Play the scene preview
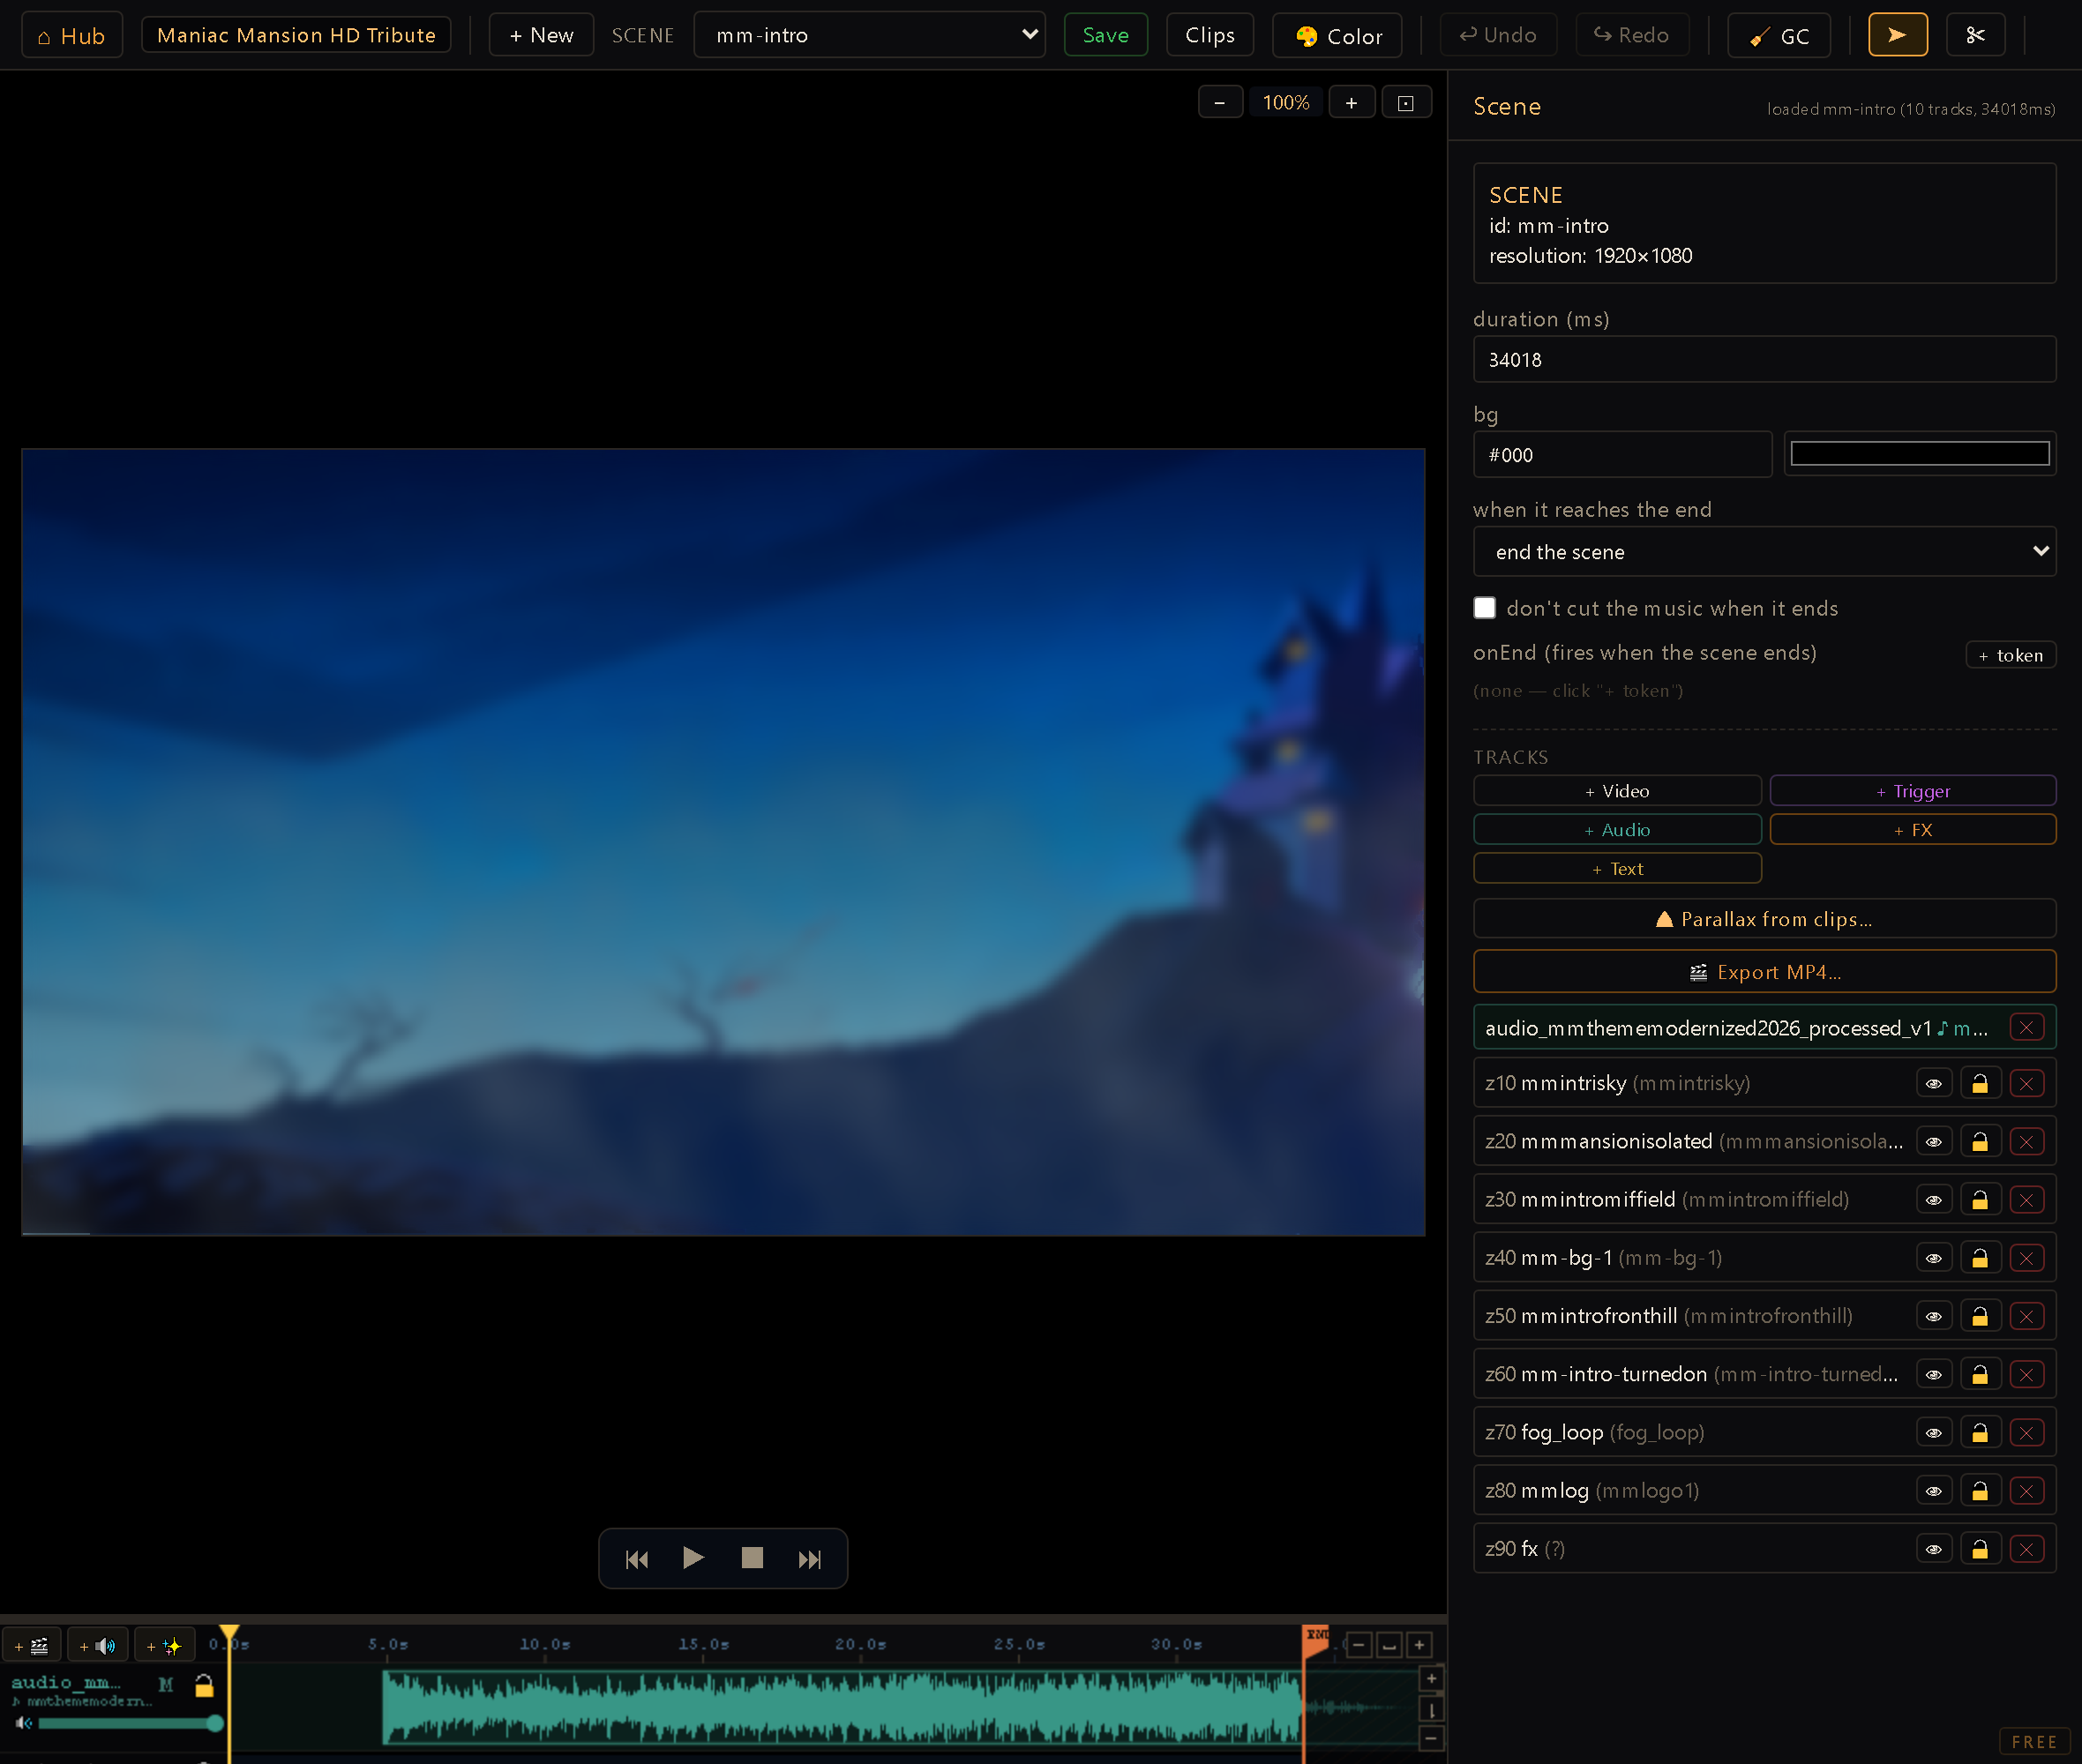The height and width of the screenshot is (1764, 2082). [x=693, y=1557]
